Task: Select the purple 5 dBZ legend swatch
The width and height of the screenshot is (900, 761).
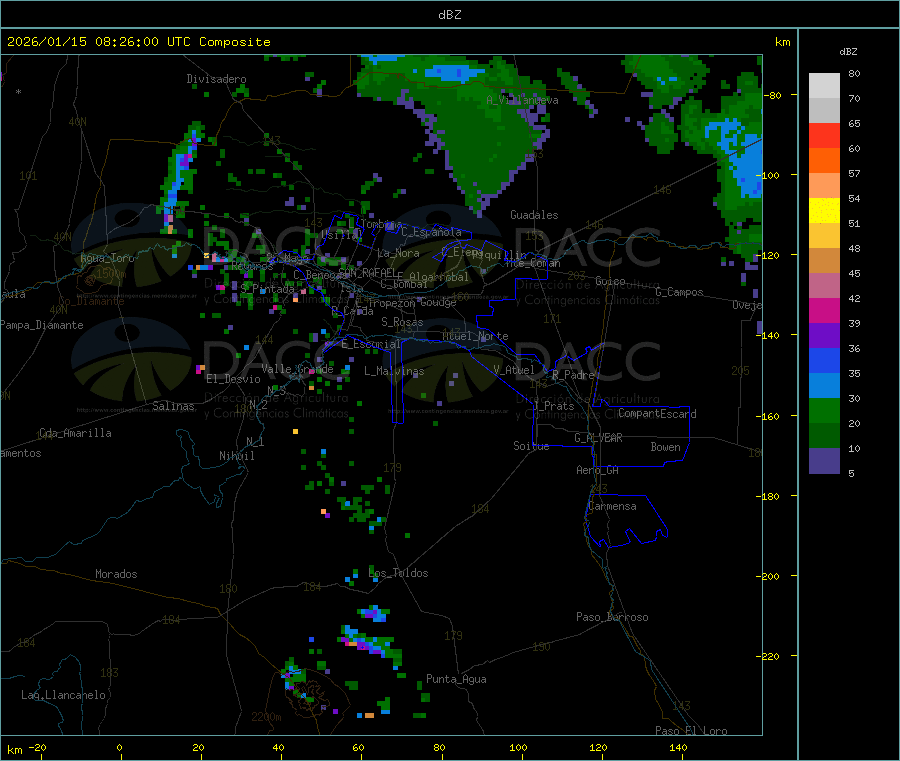Action: pos(824,461)
